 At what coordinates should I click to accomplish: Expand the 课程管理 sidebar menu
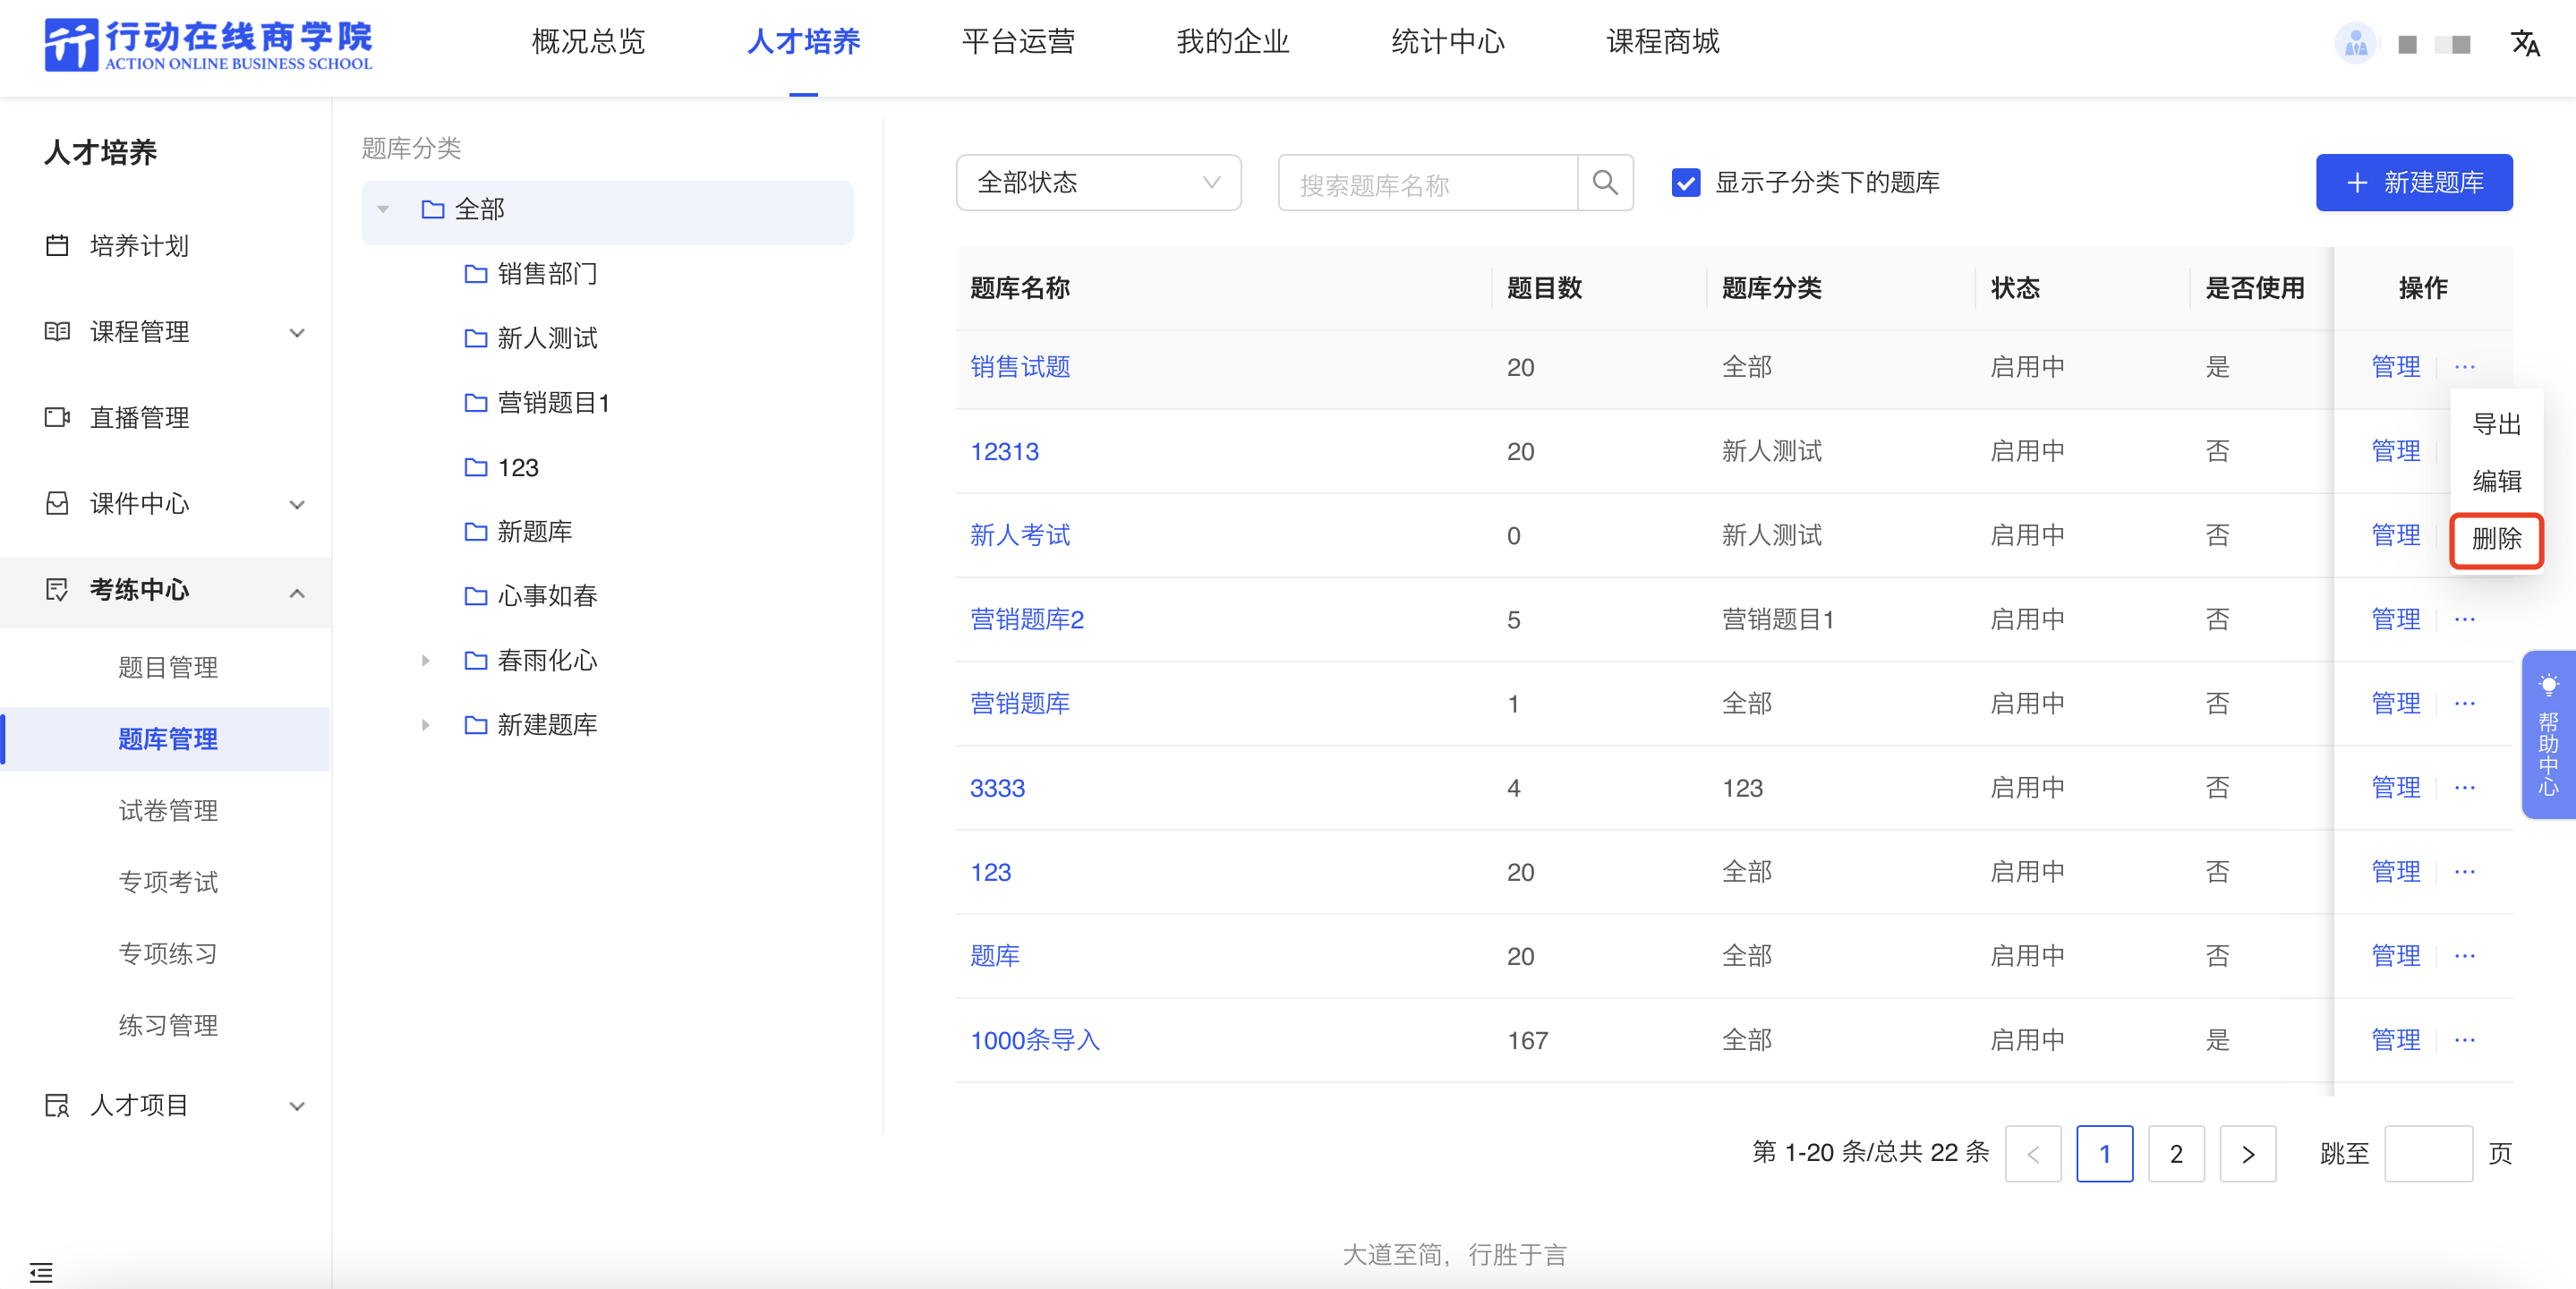pos(297,332)
